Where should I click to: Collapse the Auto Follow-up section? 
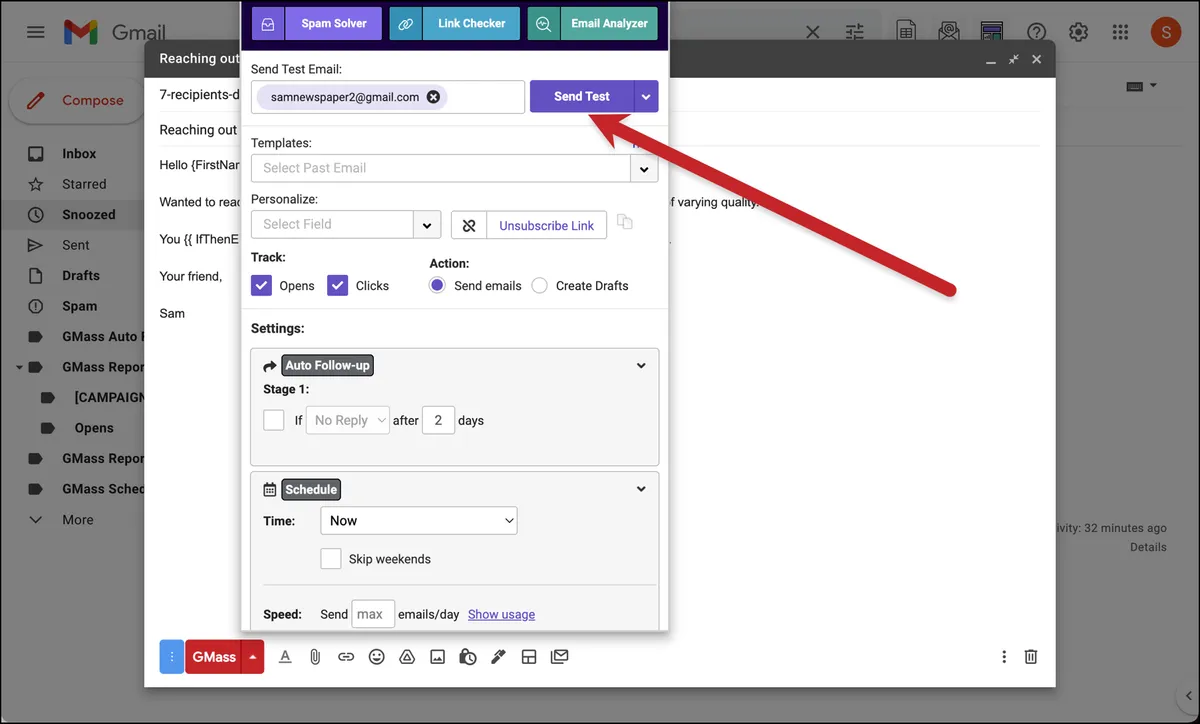click(x=641, y=366)
